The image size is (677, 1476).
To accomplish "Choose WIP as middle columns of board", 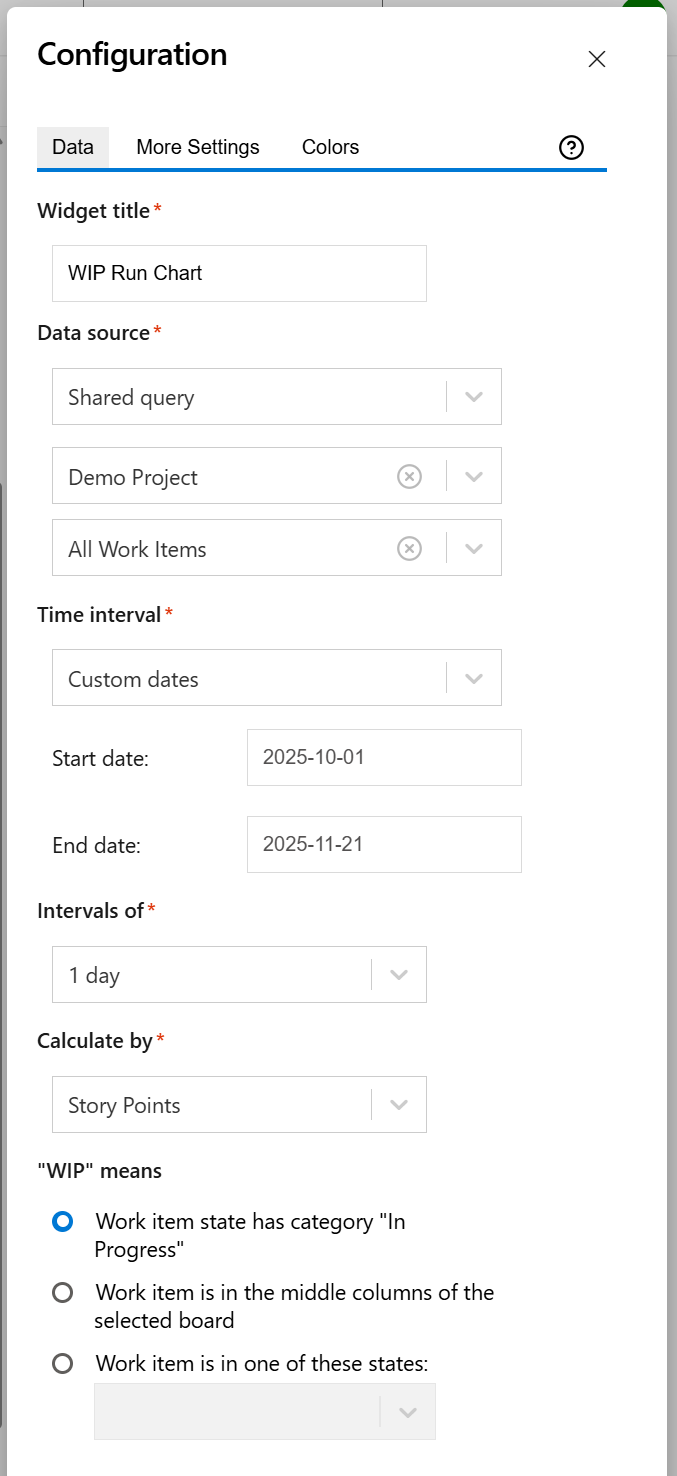I will pyautogui.click(x=62, y=1292).
